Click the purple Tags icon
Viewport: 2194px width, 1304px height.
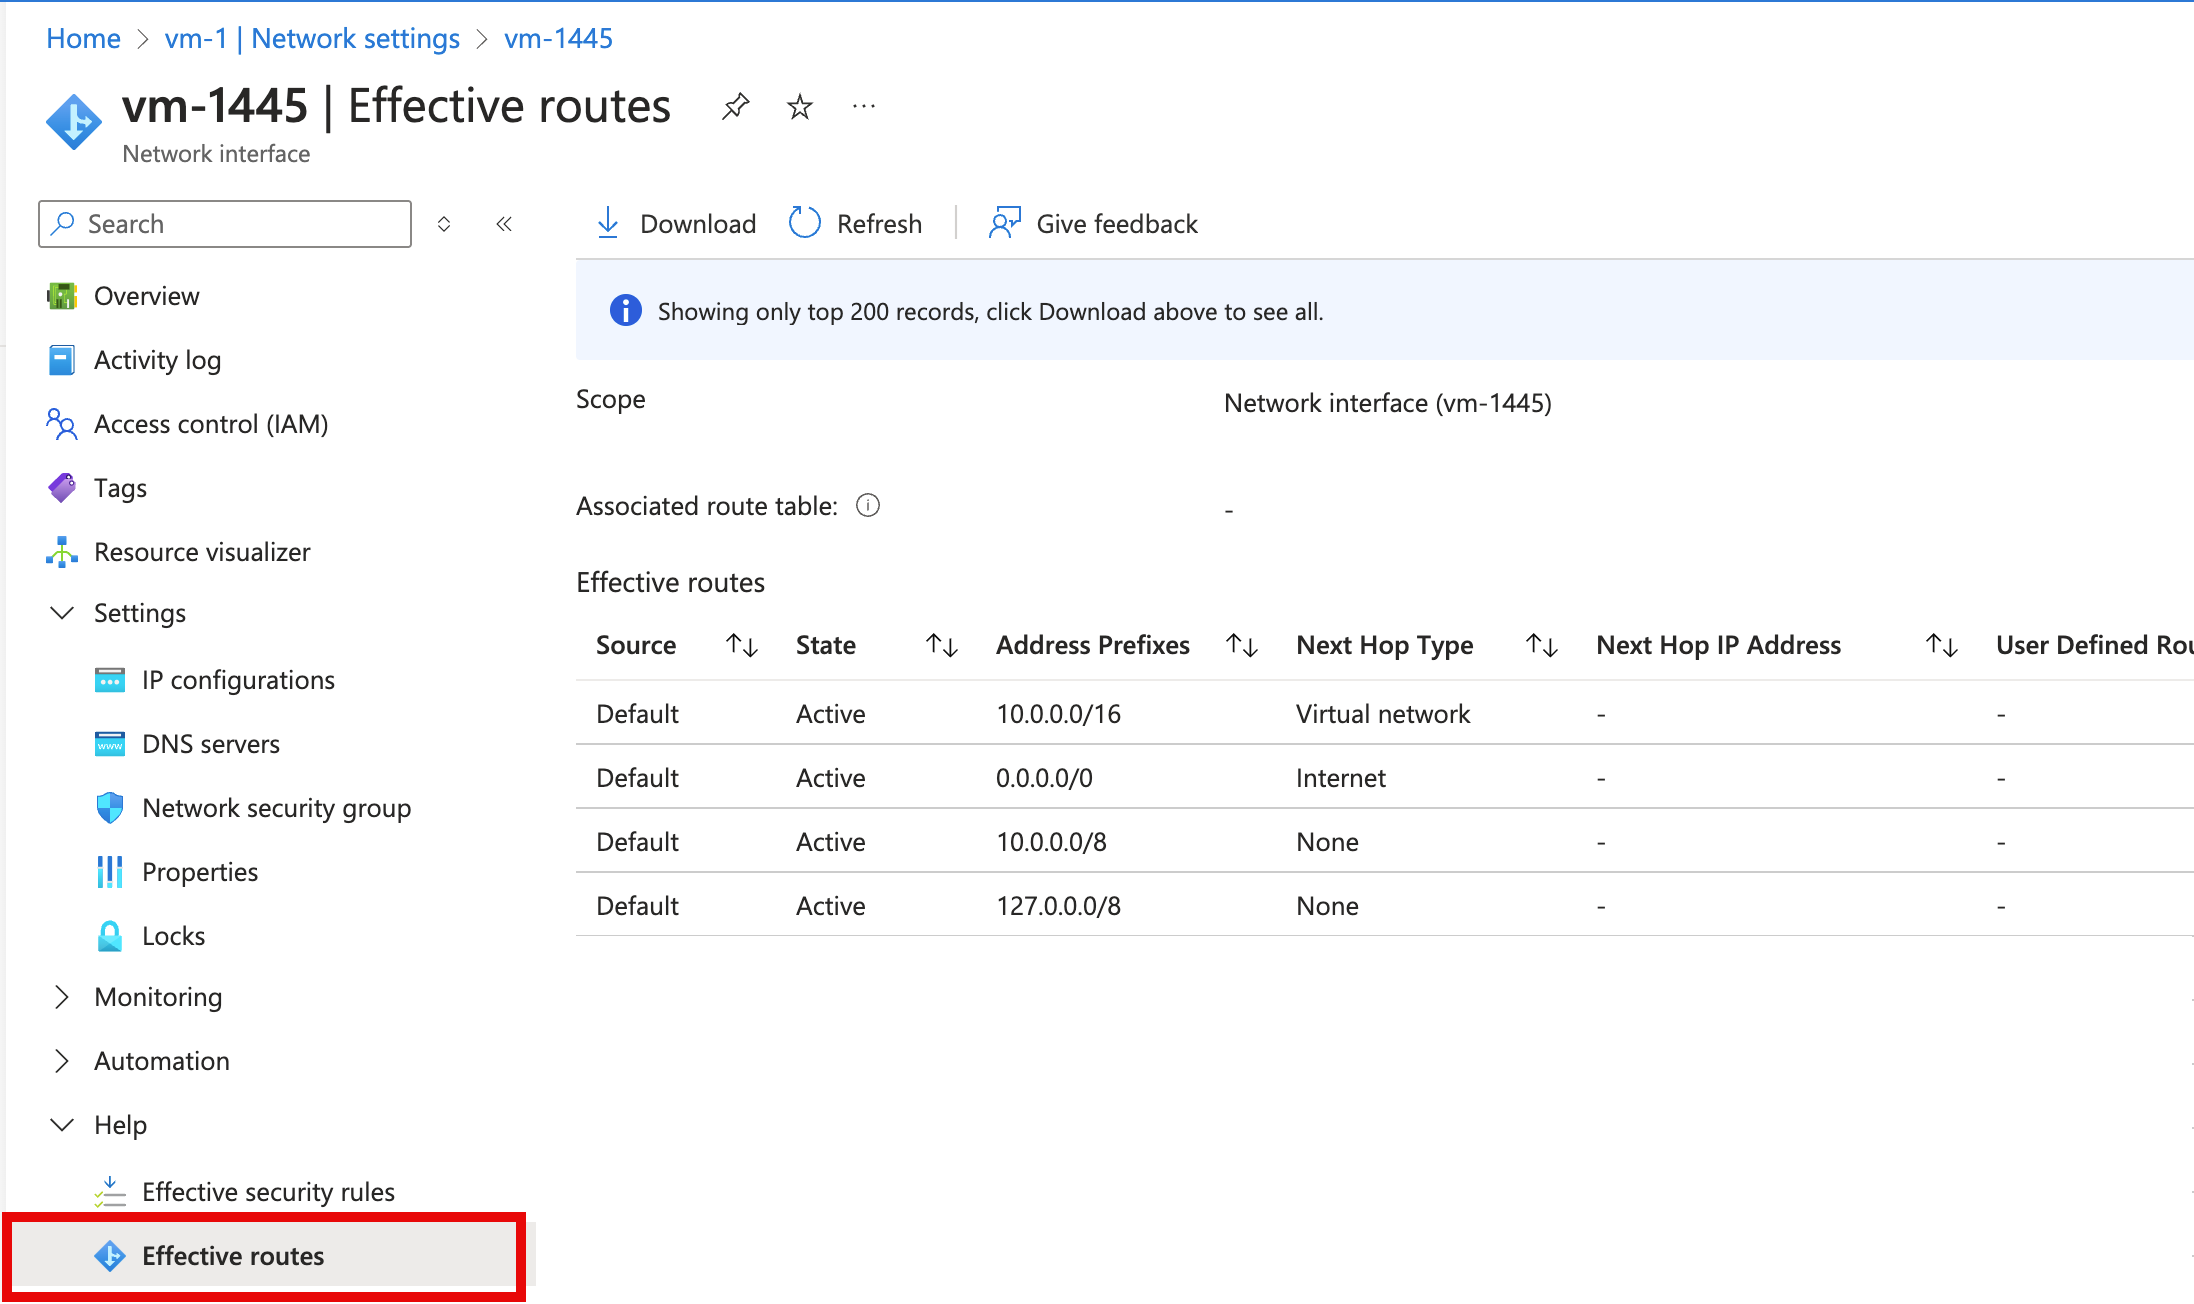tap(62, 488)
